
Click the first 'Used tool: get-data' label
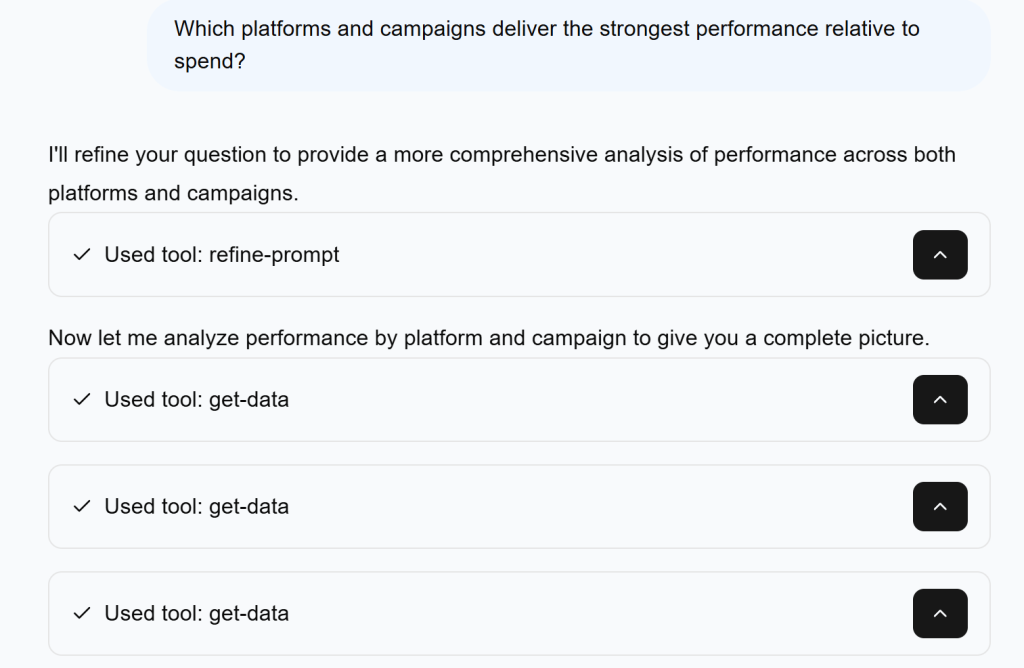tap(195, 399)
